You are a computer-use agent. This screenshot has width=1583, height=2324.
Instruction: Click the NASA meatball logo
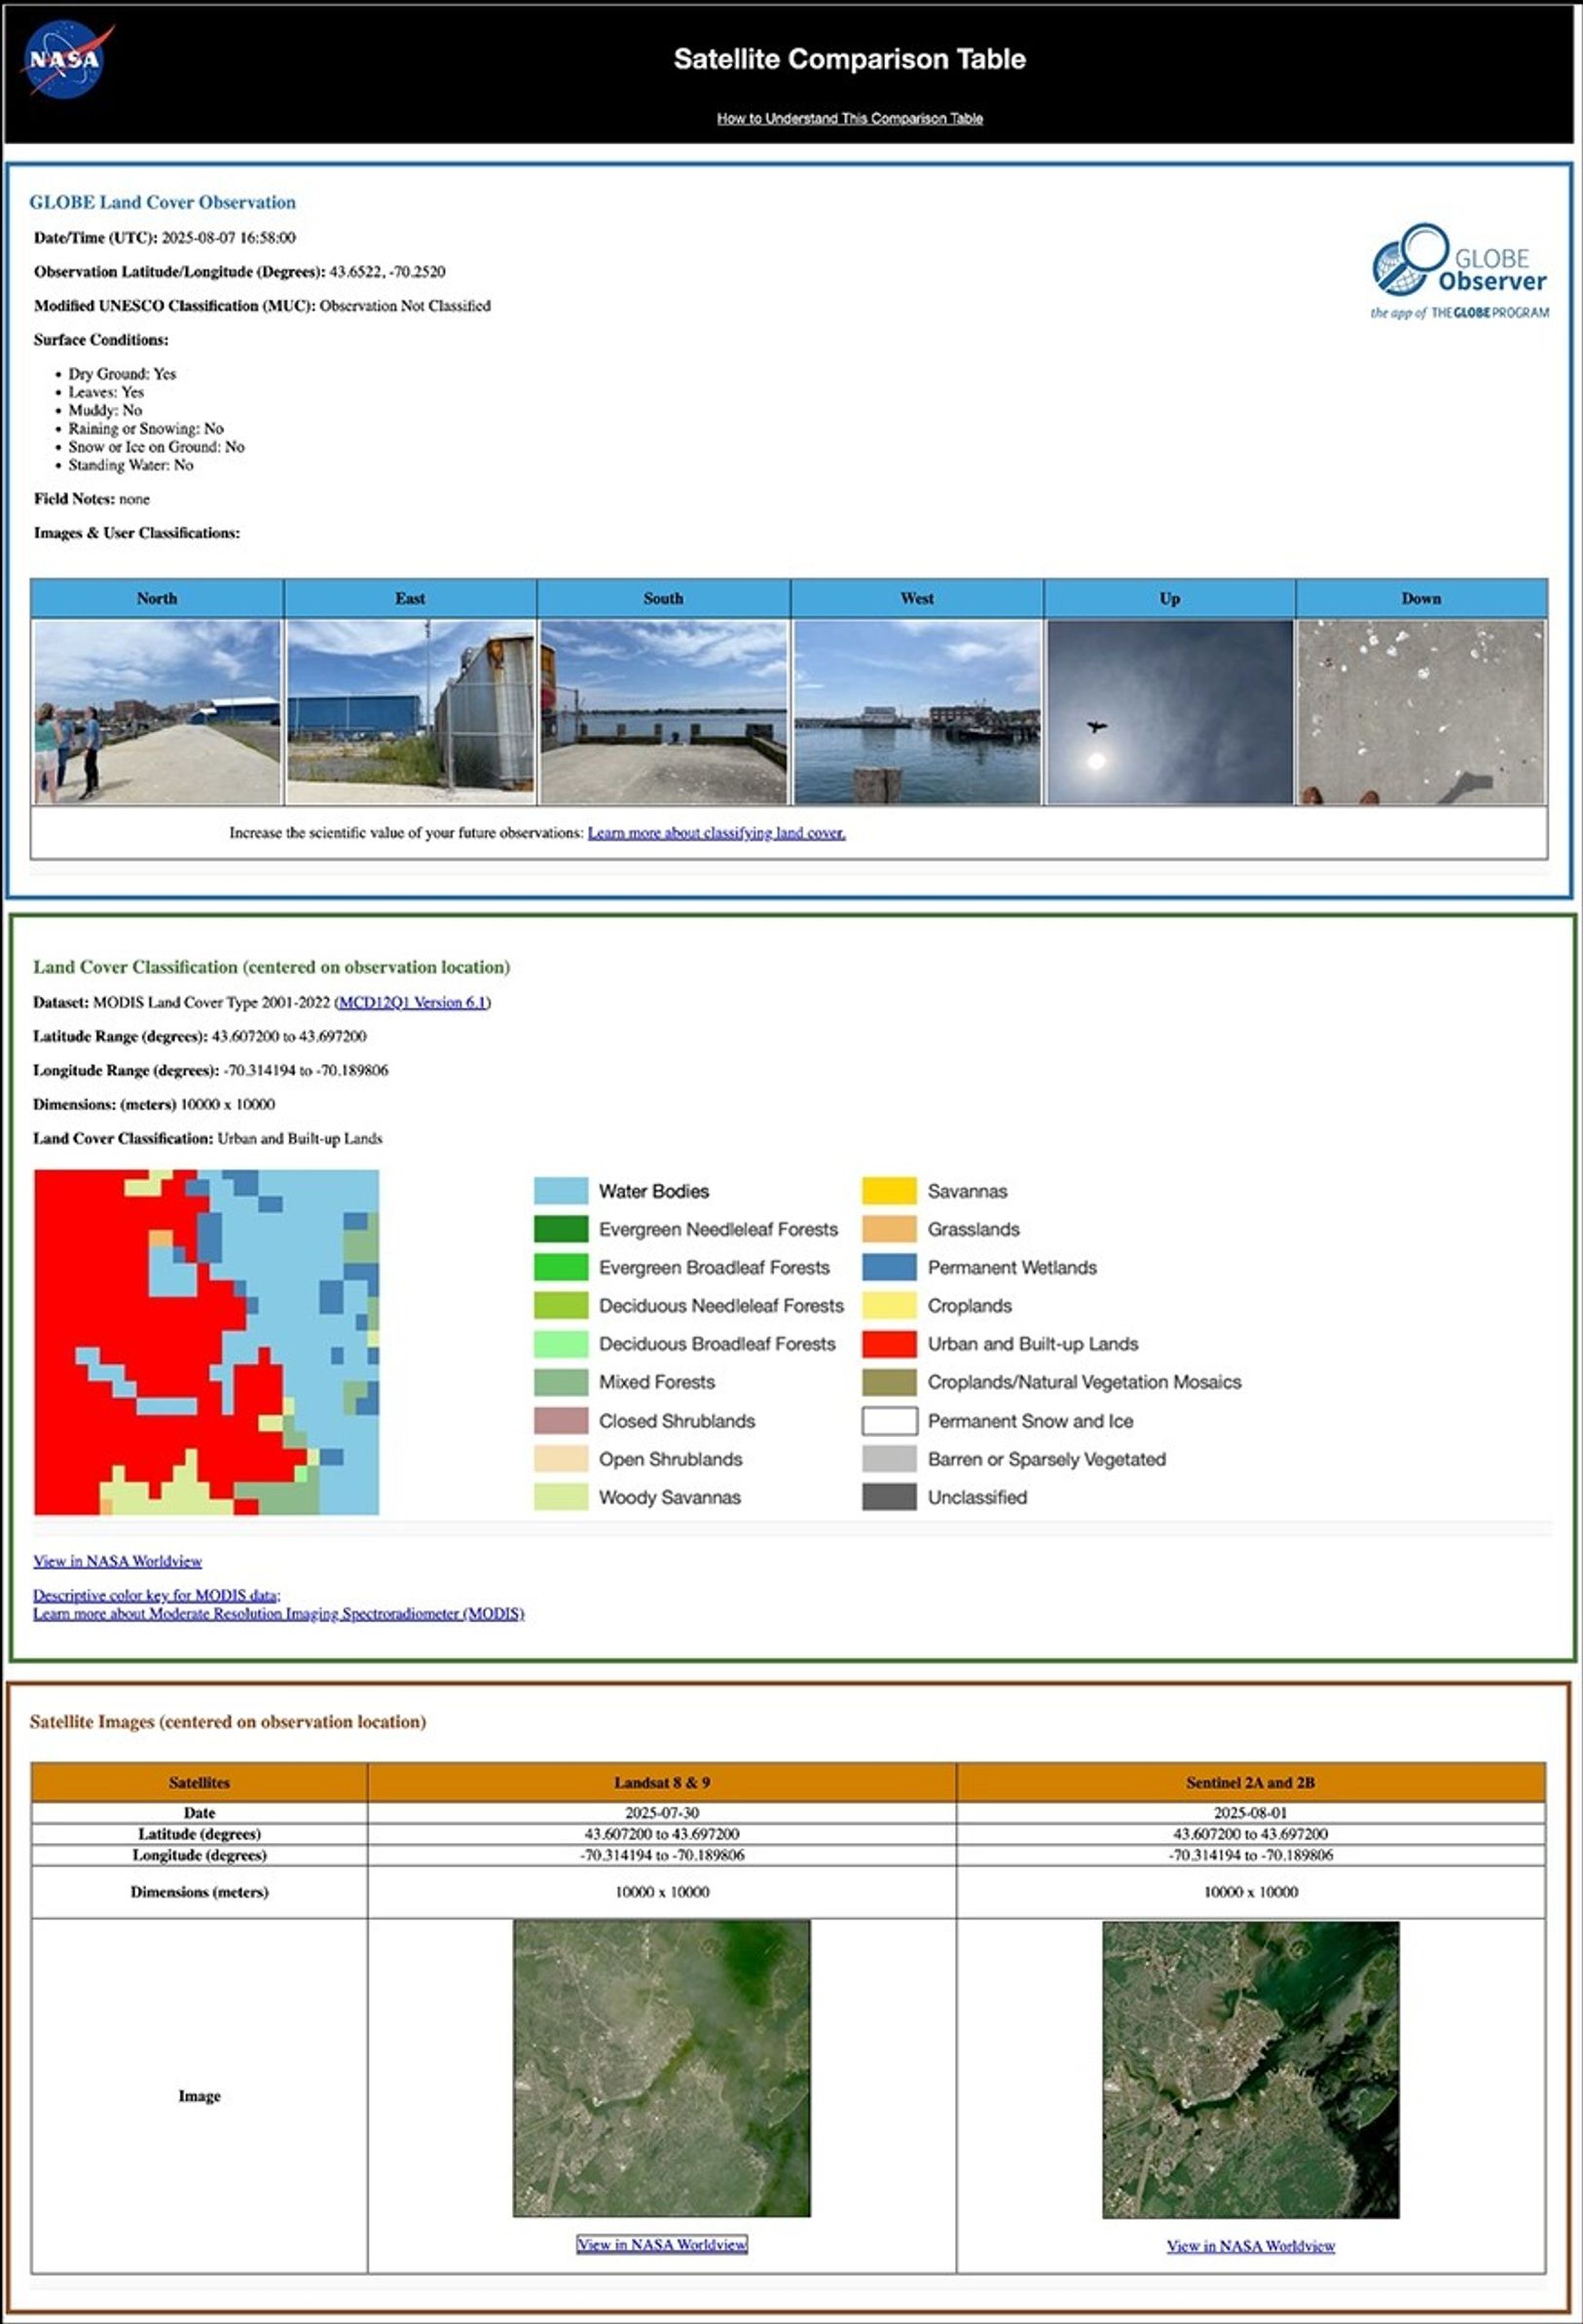pos(64,58)
